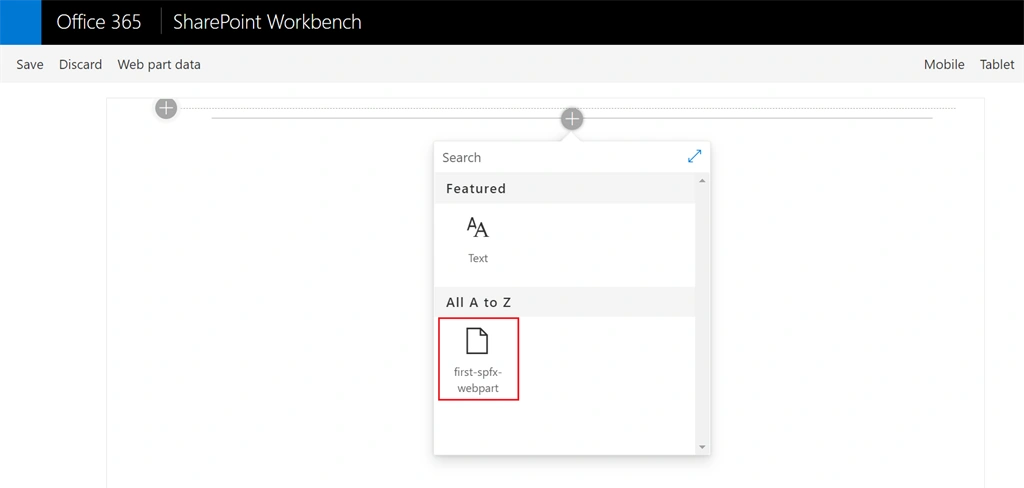1024x488 pixels.
Task: Click the first-spfx-webpart label
Action: (477, 381)
